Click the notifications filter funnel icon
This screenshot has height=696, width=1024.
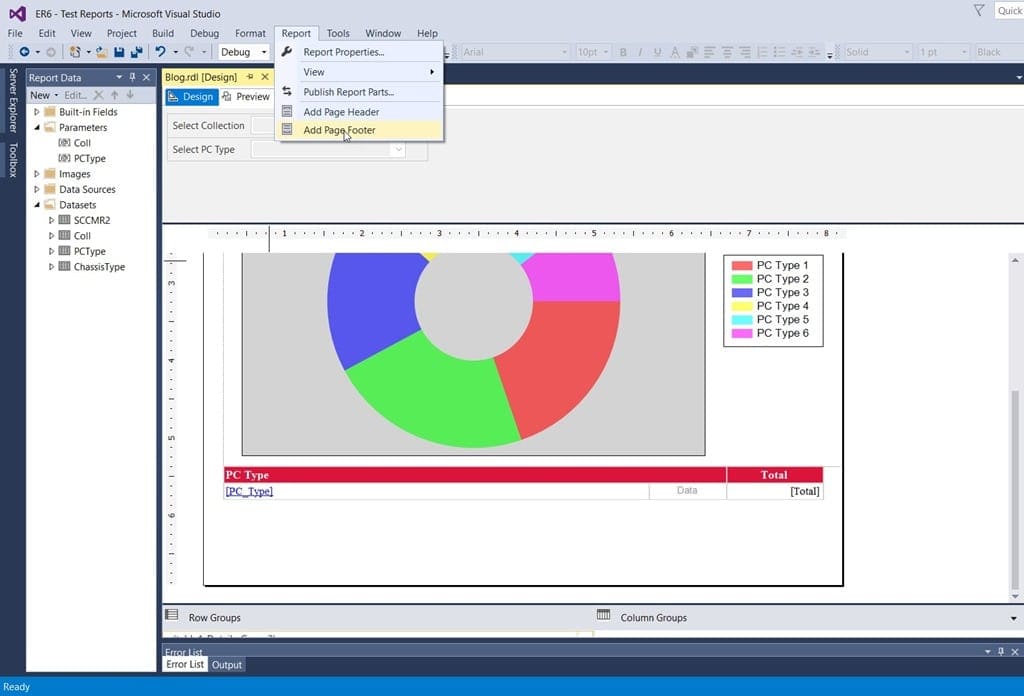coord(979,10)
